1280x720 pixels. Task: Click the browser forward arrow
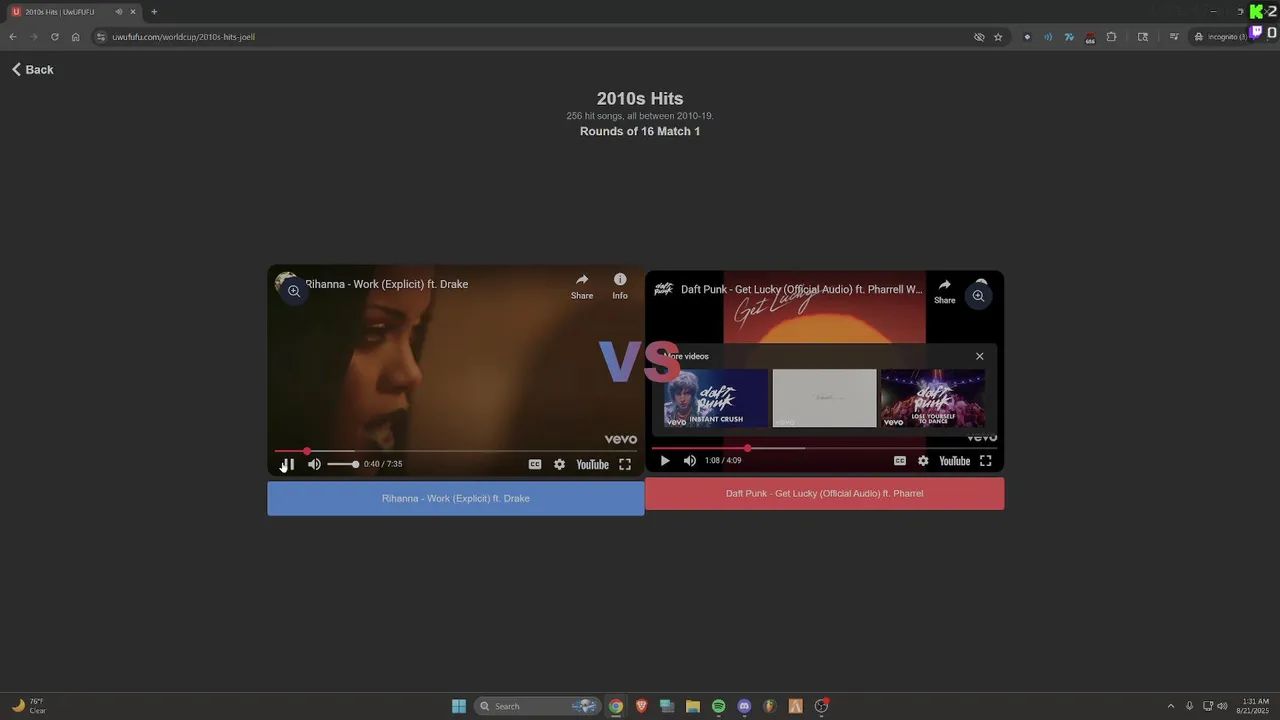click(33, 37)
